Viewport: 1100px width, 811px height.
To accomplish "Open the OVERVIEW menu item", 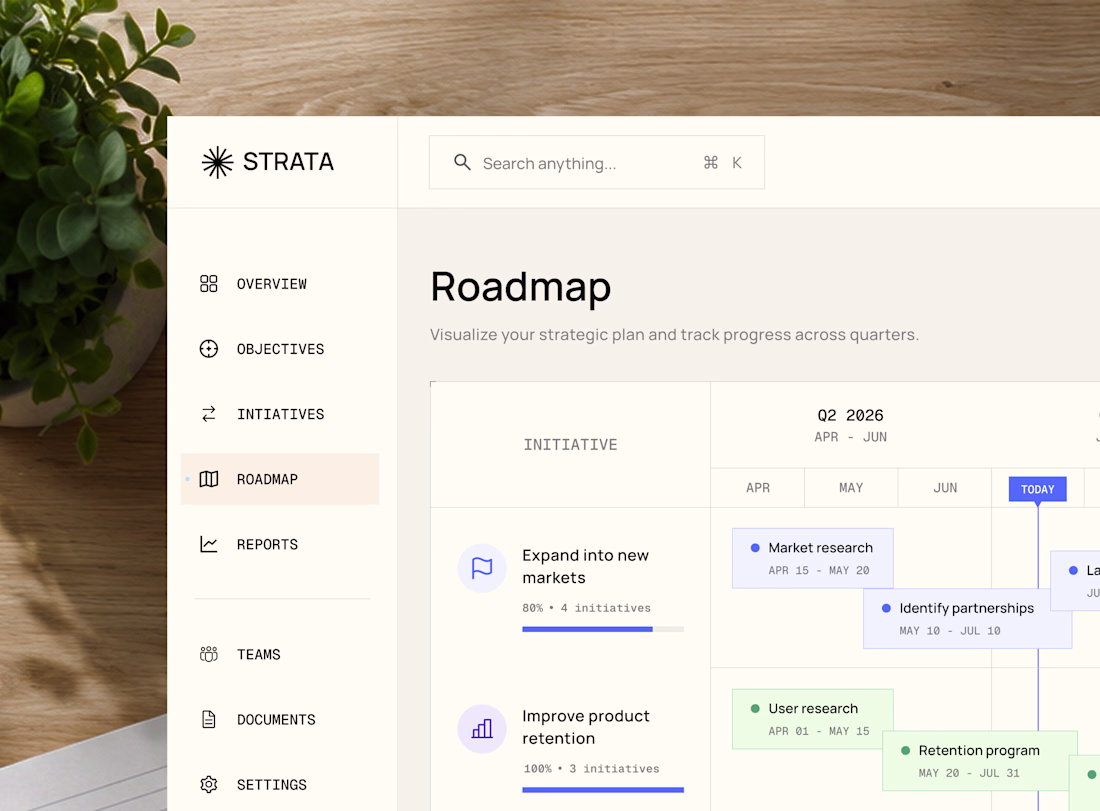I will (x=280, y=283).
